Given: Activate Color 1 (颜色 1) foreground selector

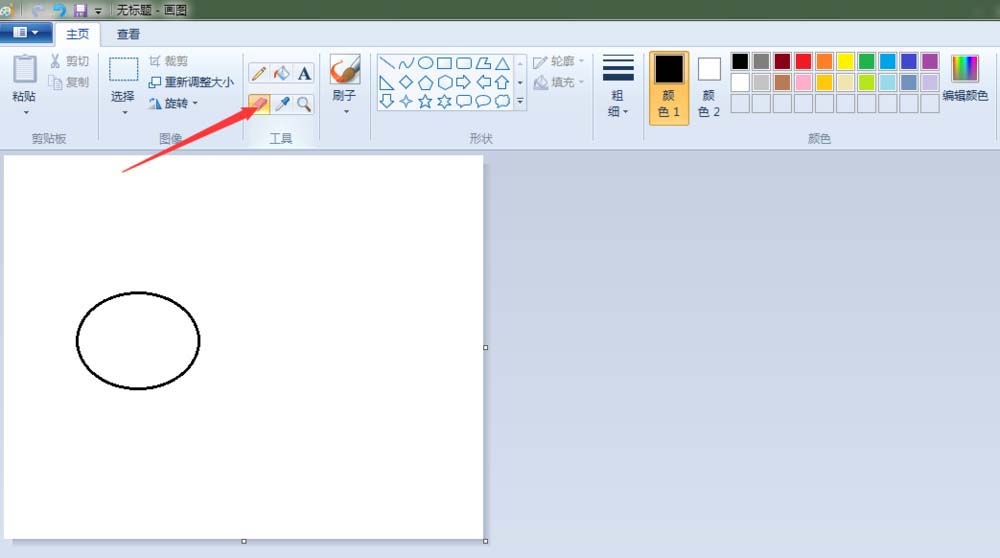Looking at the screenshot, I should 669,88.
